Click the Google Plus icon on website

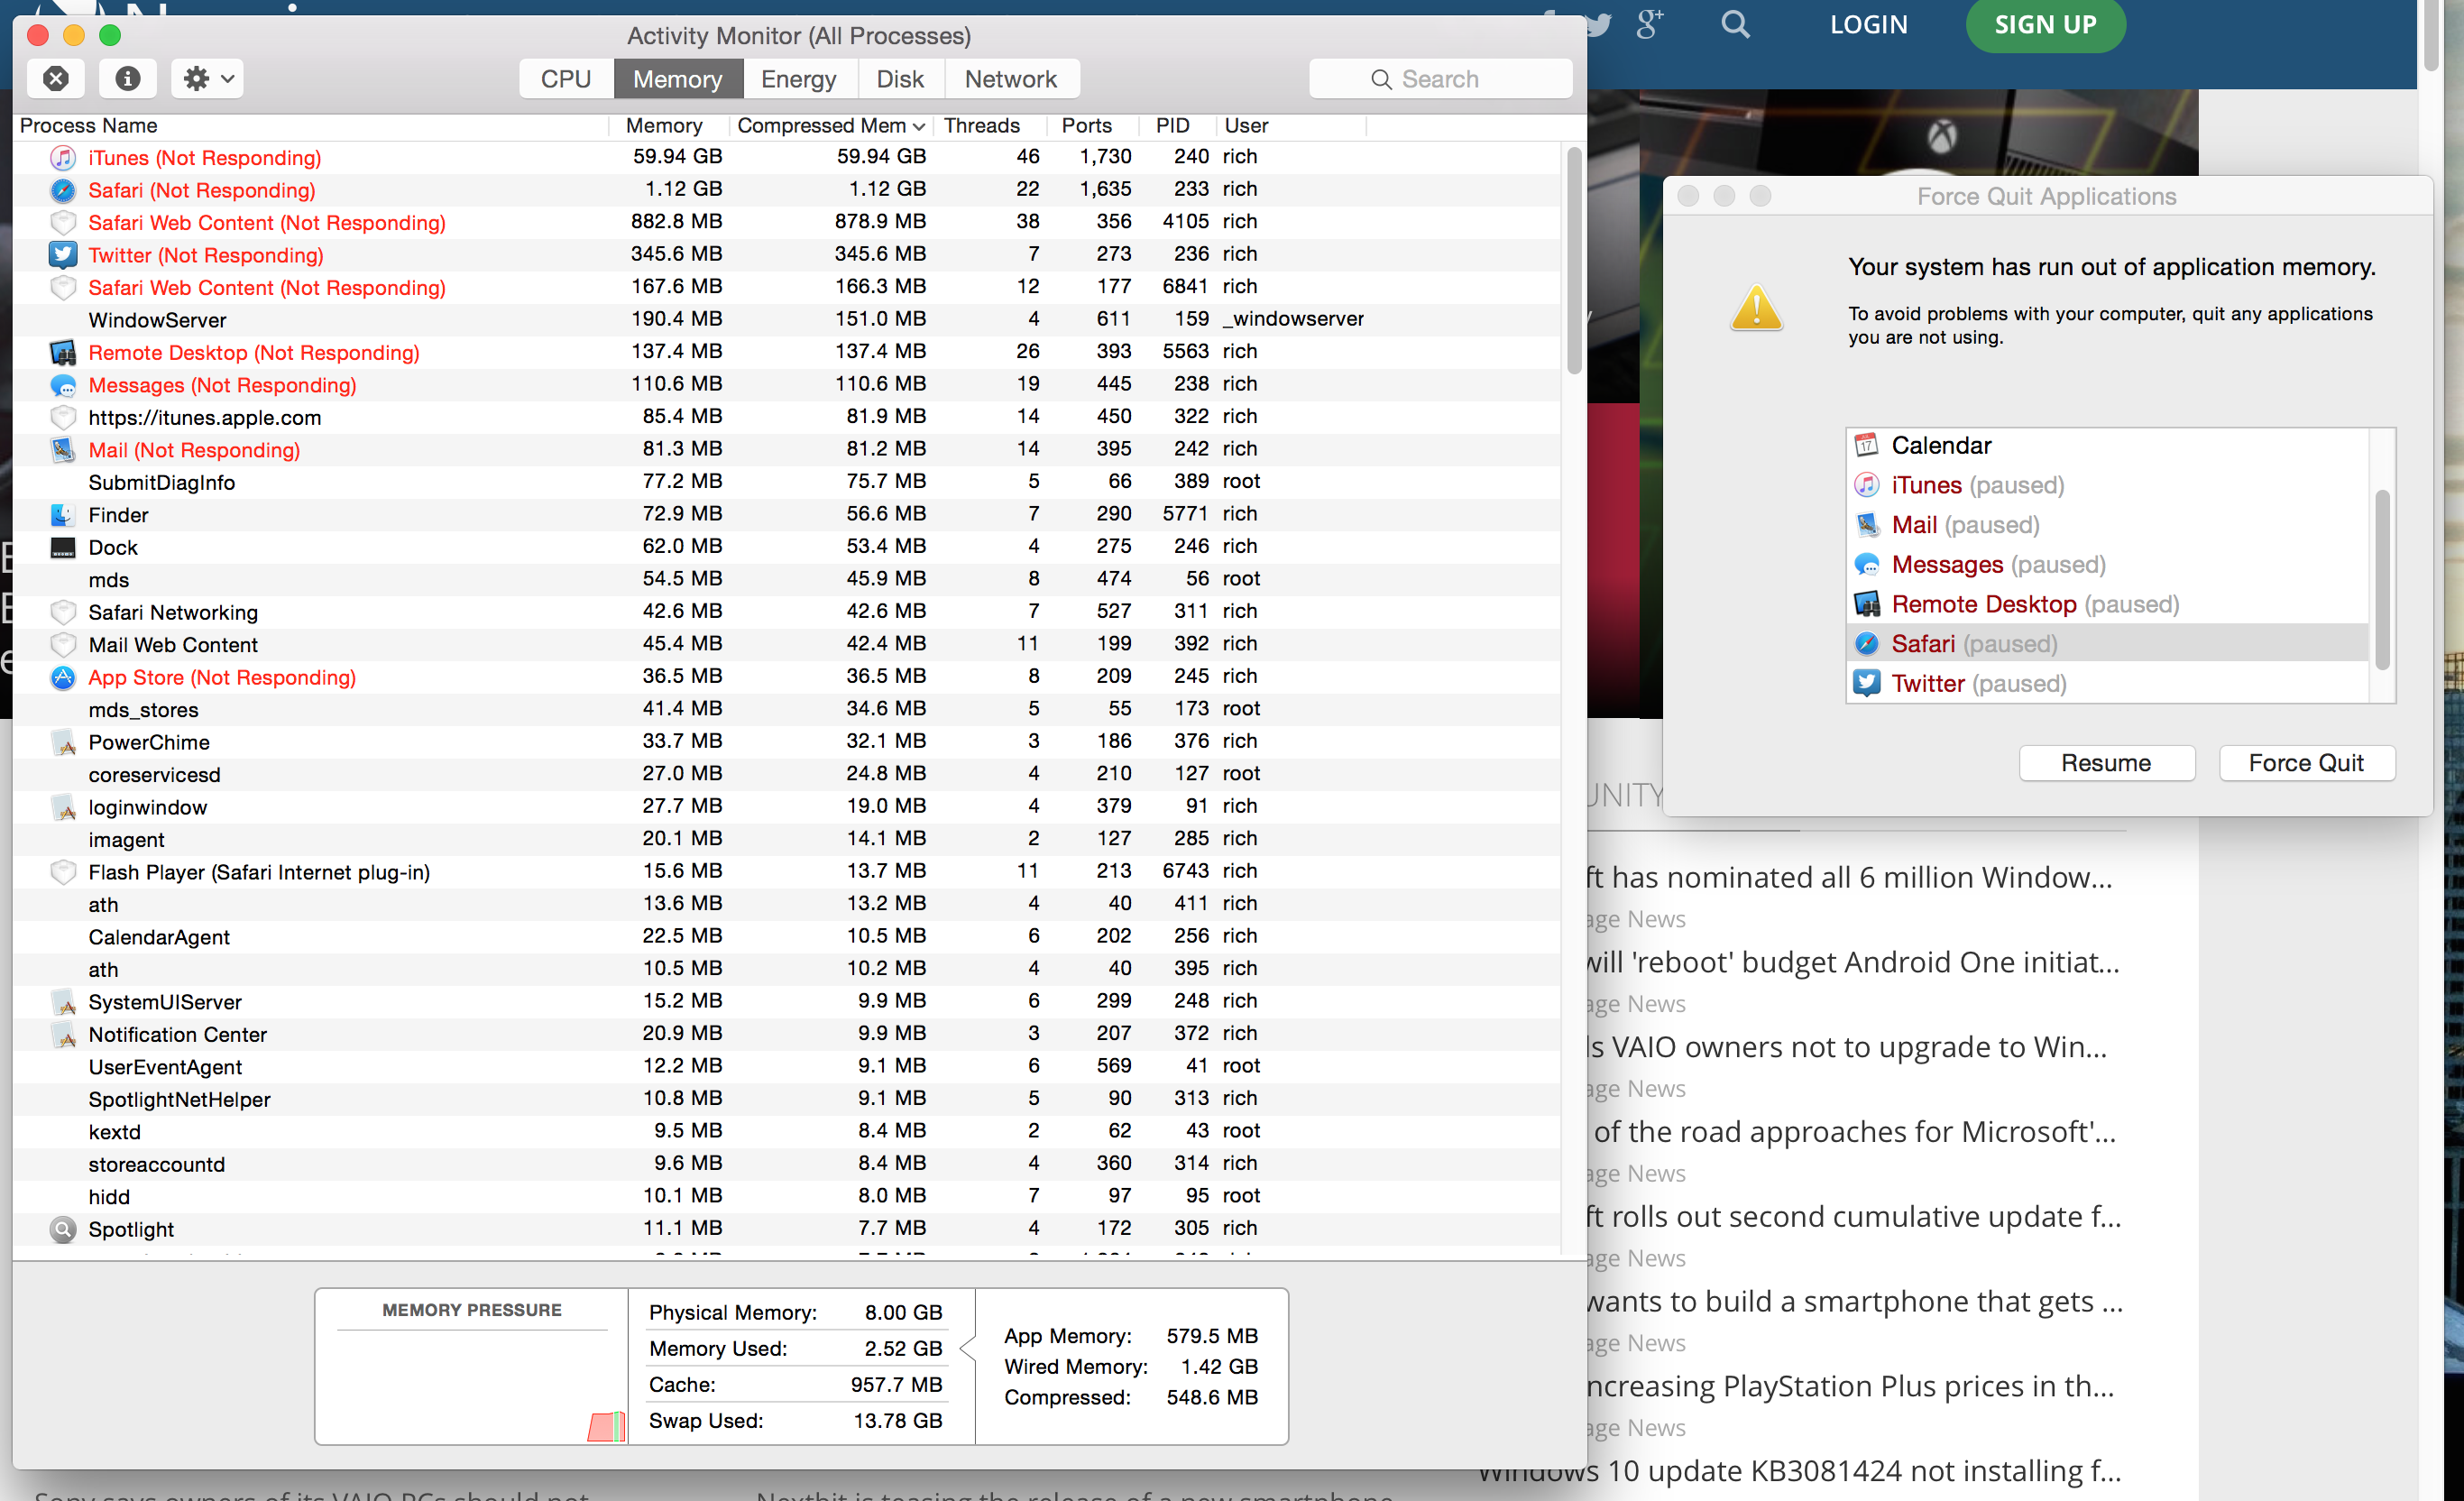click(1649, 24)
